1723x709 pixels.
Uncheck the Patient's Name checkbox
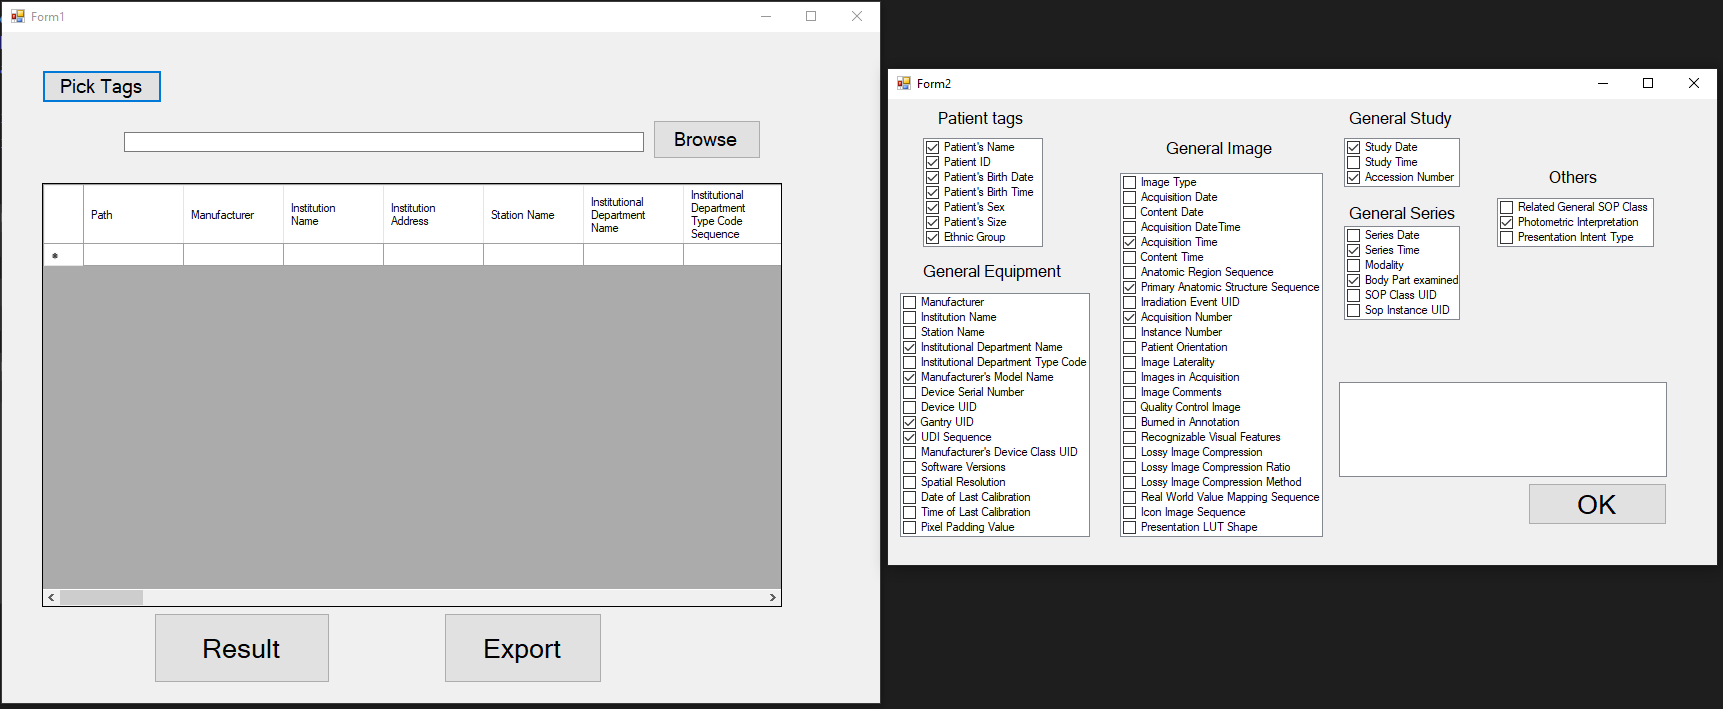pos(933,147)
